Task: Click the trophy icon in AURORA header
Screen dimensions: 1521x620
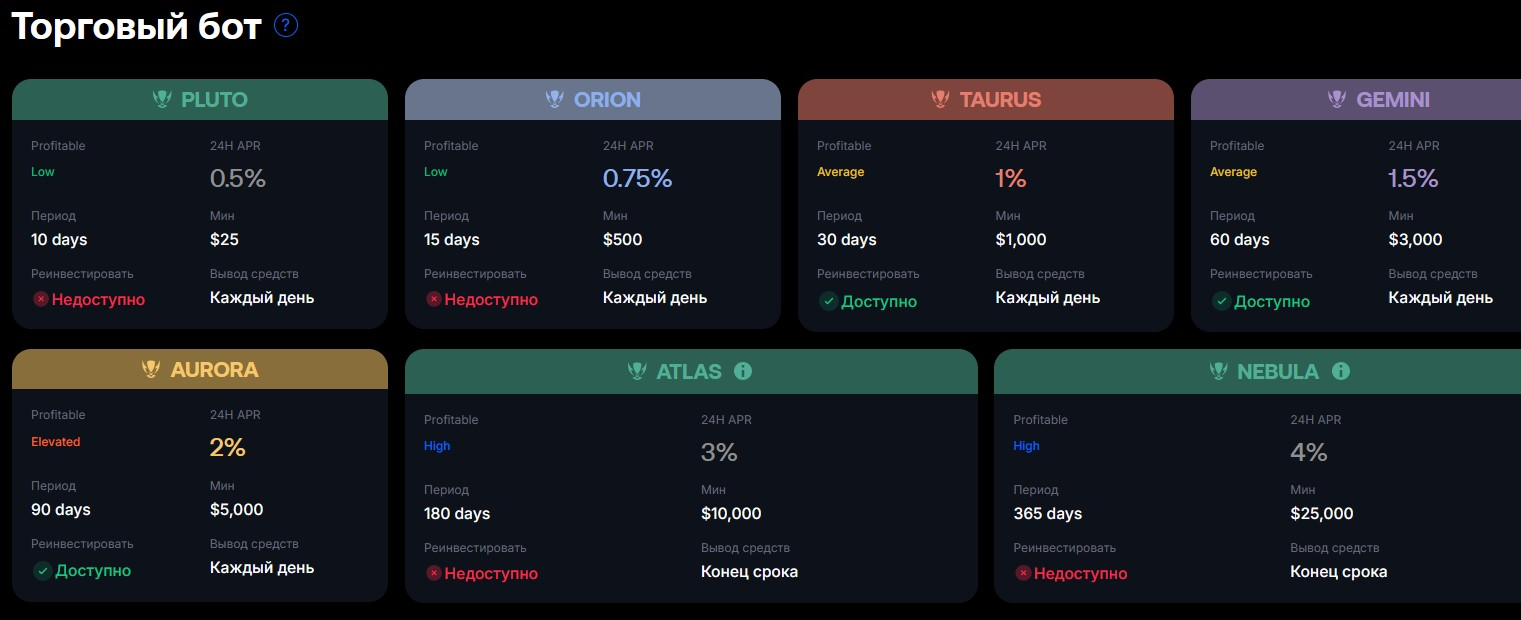Action: (151, 369)
